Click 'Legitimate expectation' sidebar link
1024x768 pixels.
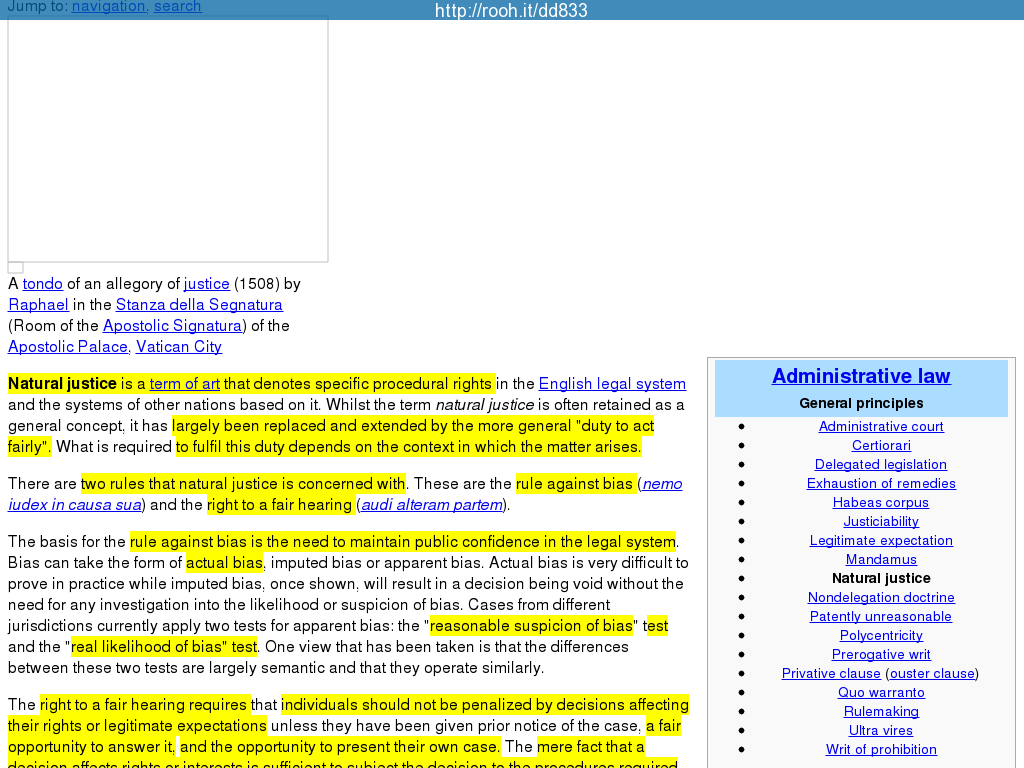coord(881,540)
